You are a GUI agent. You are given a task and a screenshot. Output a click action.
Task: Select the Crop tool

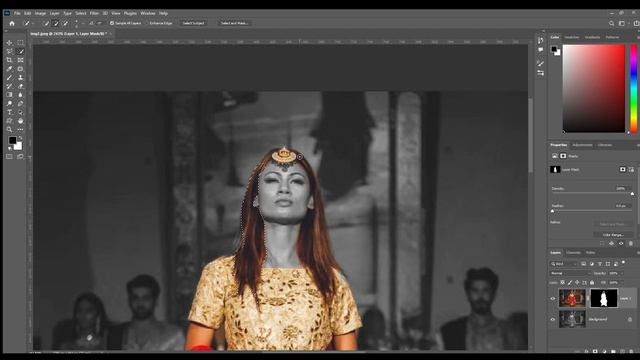coord(9,60)
